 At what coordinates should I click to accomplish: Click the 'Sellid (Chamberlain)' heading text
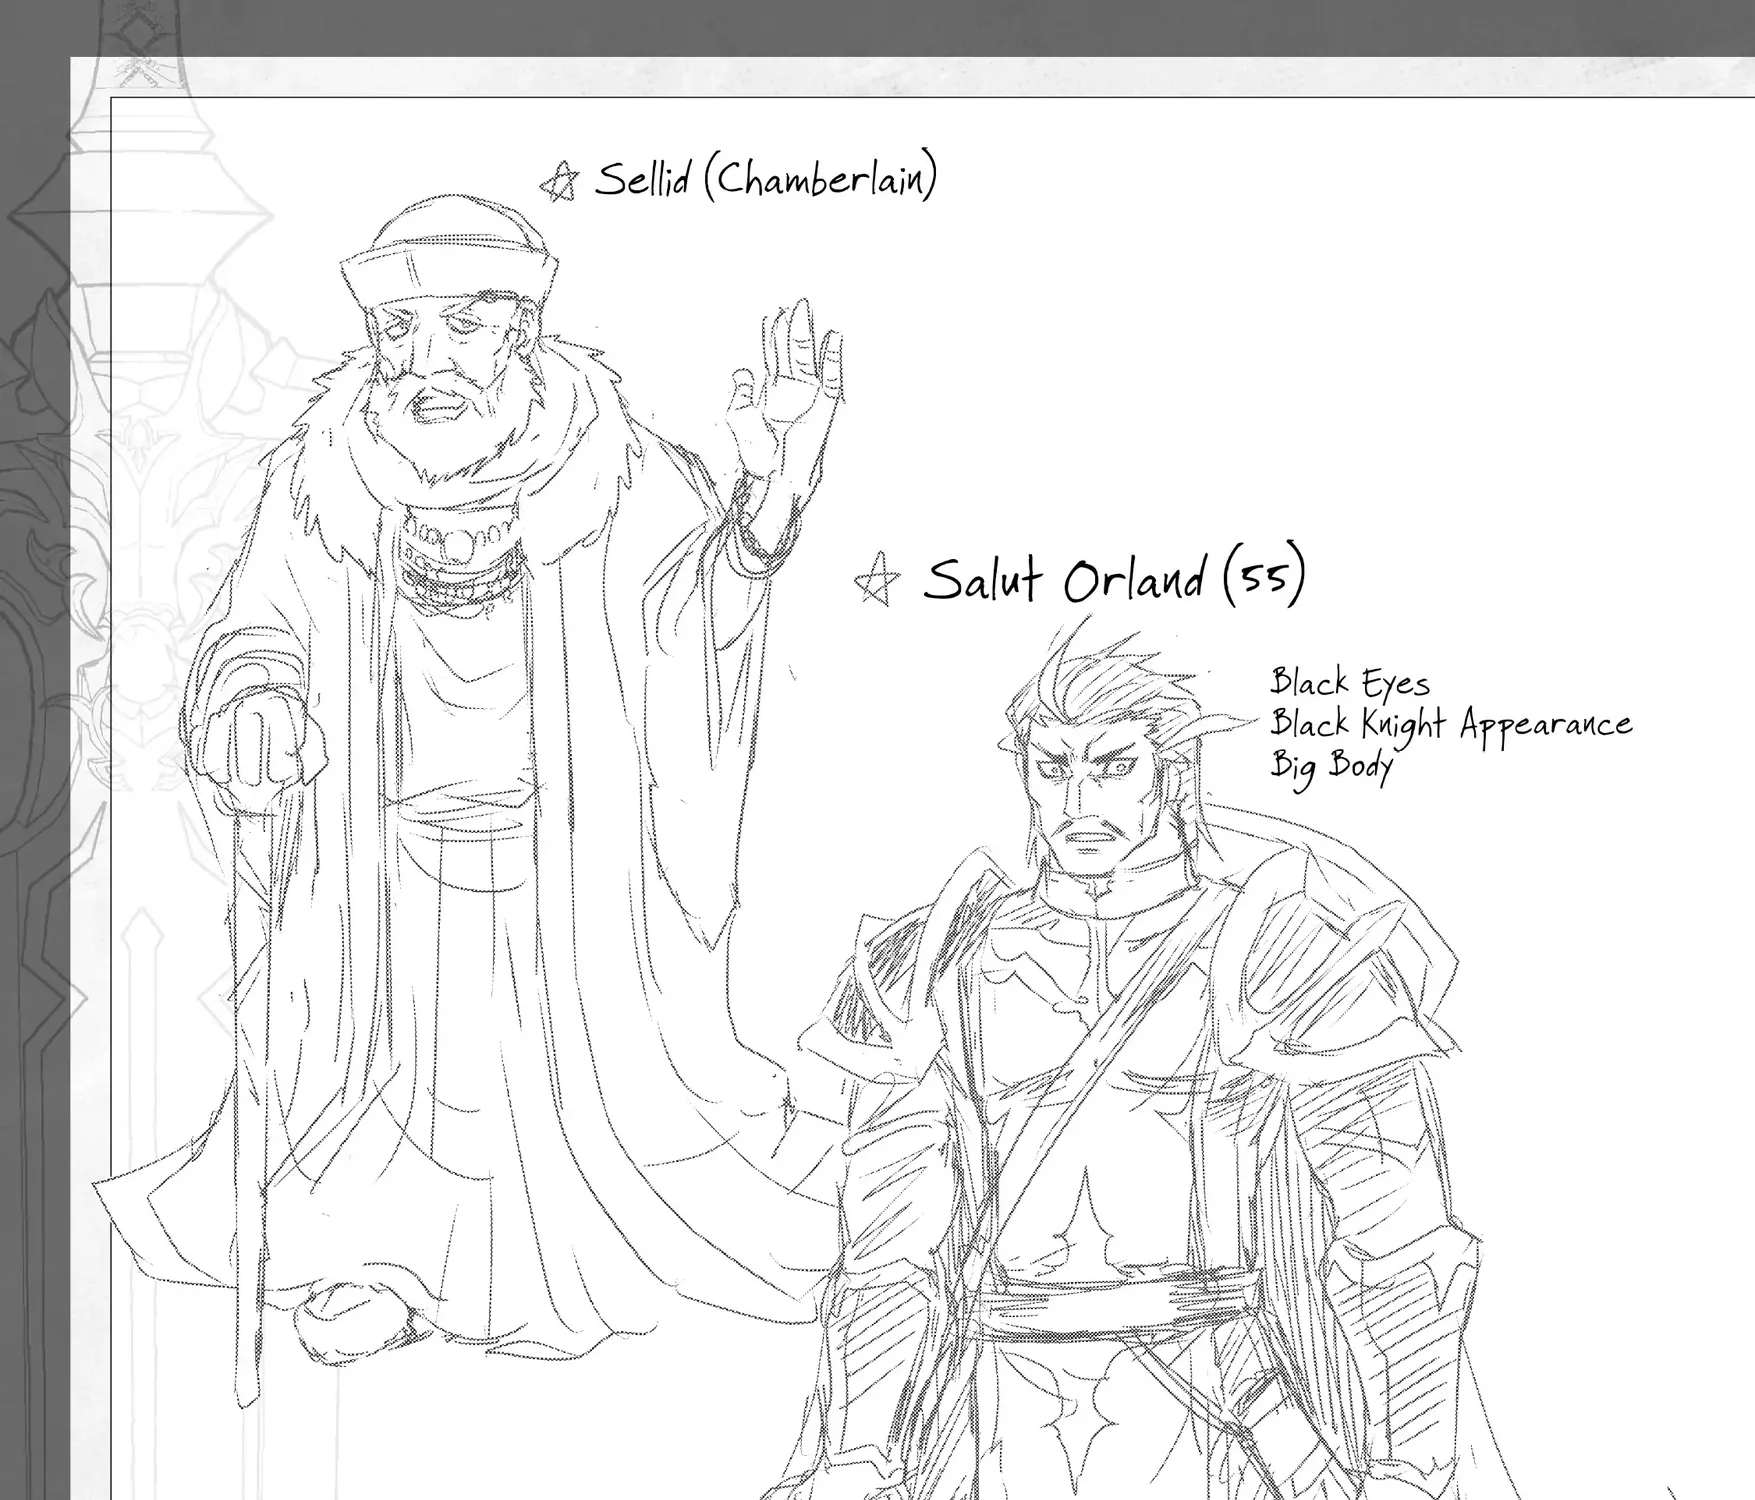point(766,178)
